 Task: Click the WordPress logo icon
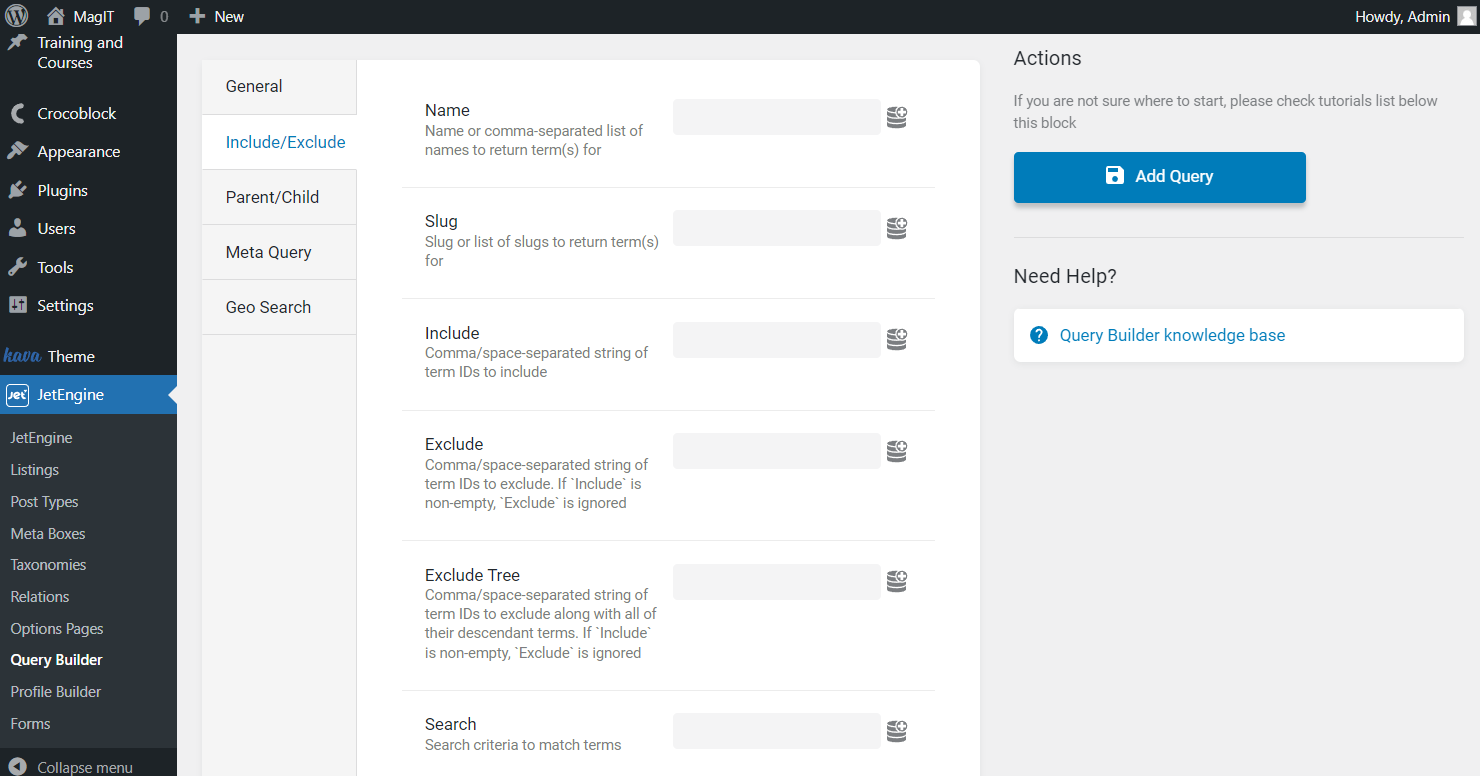17,16
